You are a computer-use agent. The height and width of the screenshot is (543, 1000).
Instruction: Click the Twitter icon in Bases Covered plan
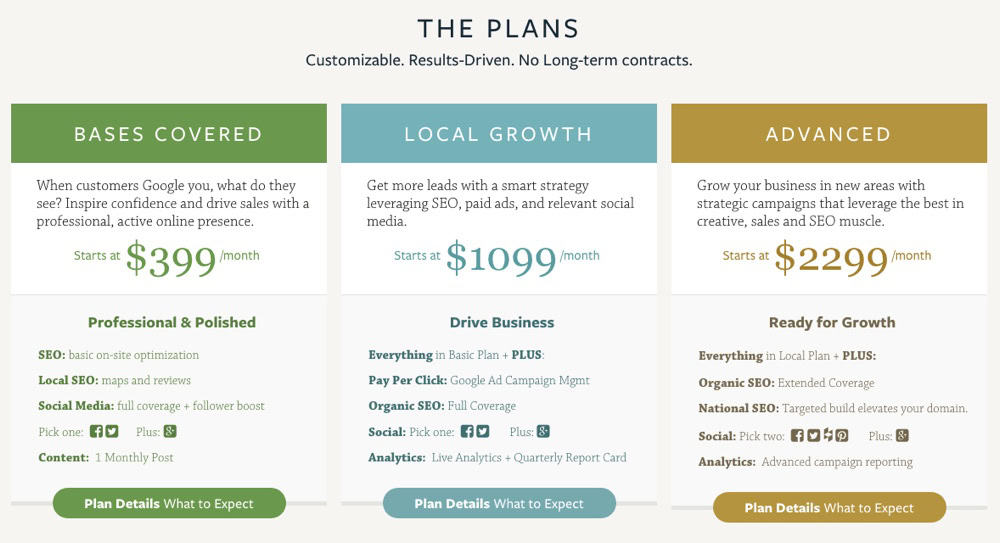click(112, 431)
